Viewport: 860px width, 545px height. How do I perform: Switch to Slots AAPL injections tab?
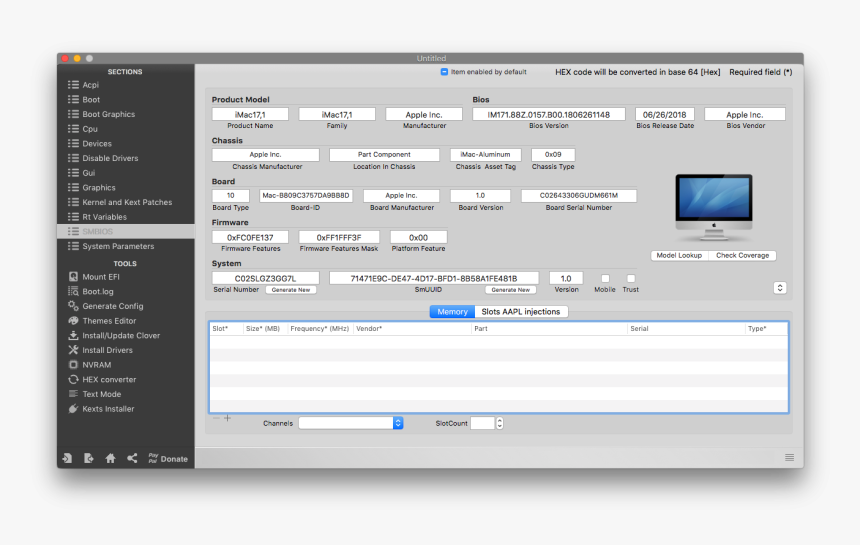[x=521, y=311]
